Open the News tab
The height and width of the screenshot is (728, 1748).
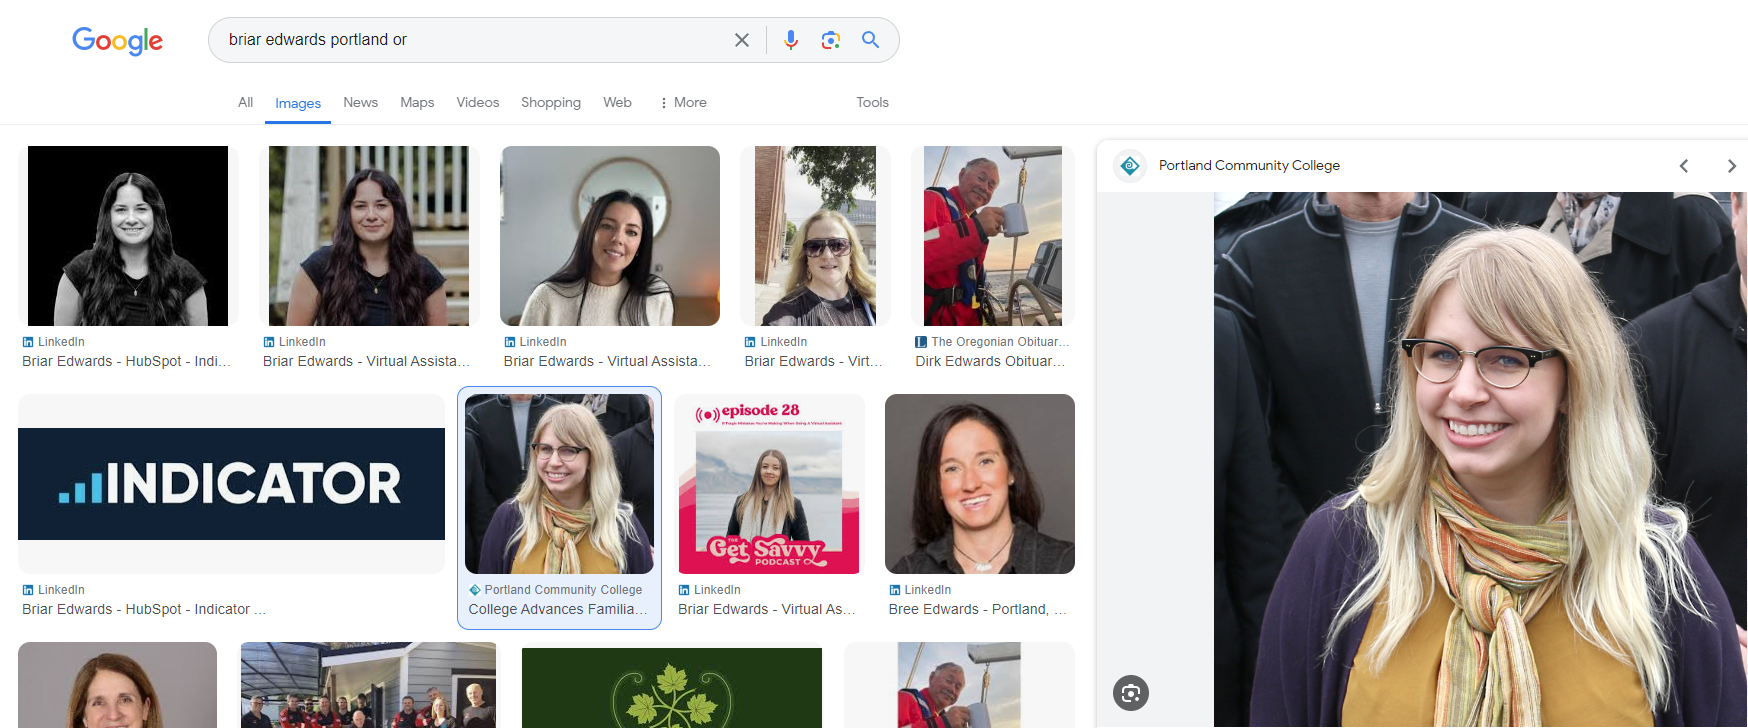[x=360, y=102]
